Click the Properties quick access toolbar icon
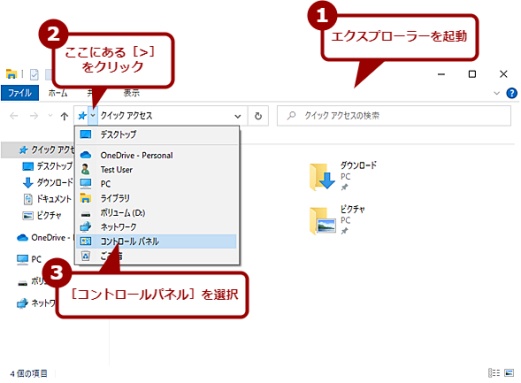 click(34, 74)
